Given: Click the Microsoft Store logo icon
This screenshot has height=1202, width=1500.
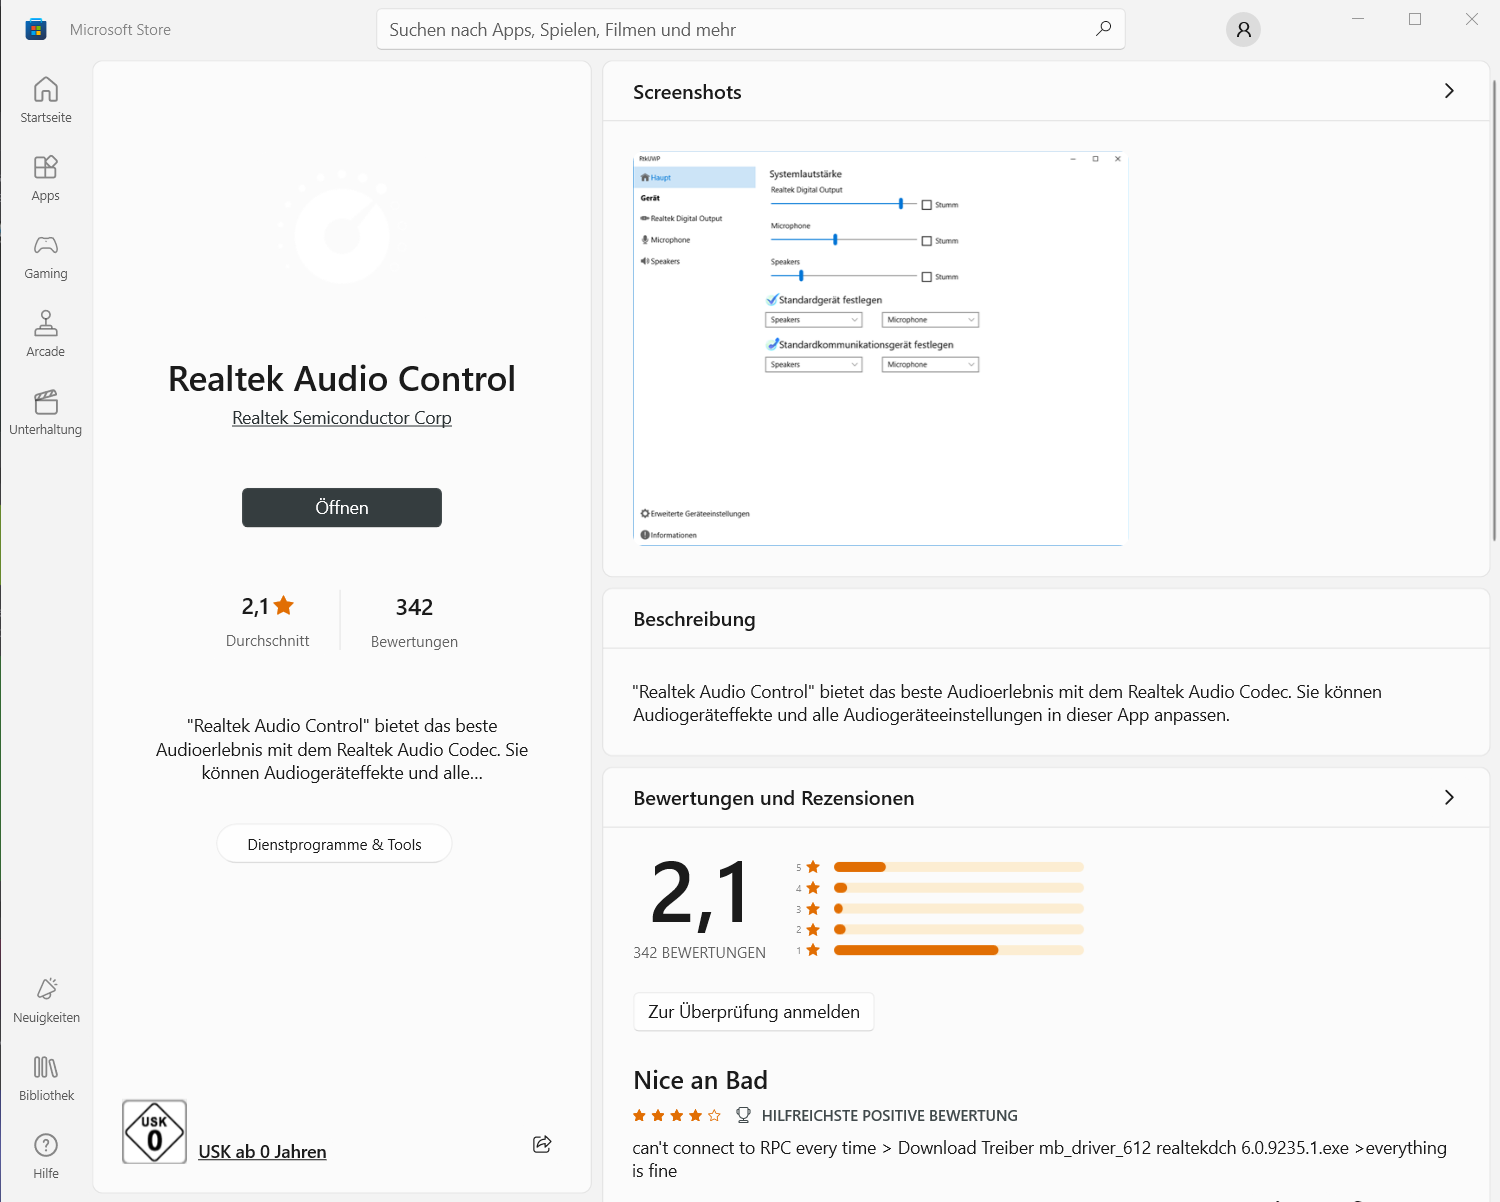Looking at the screenshot, I should 36,29.
